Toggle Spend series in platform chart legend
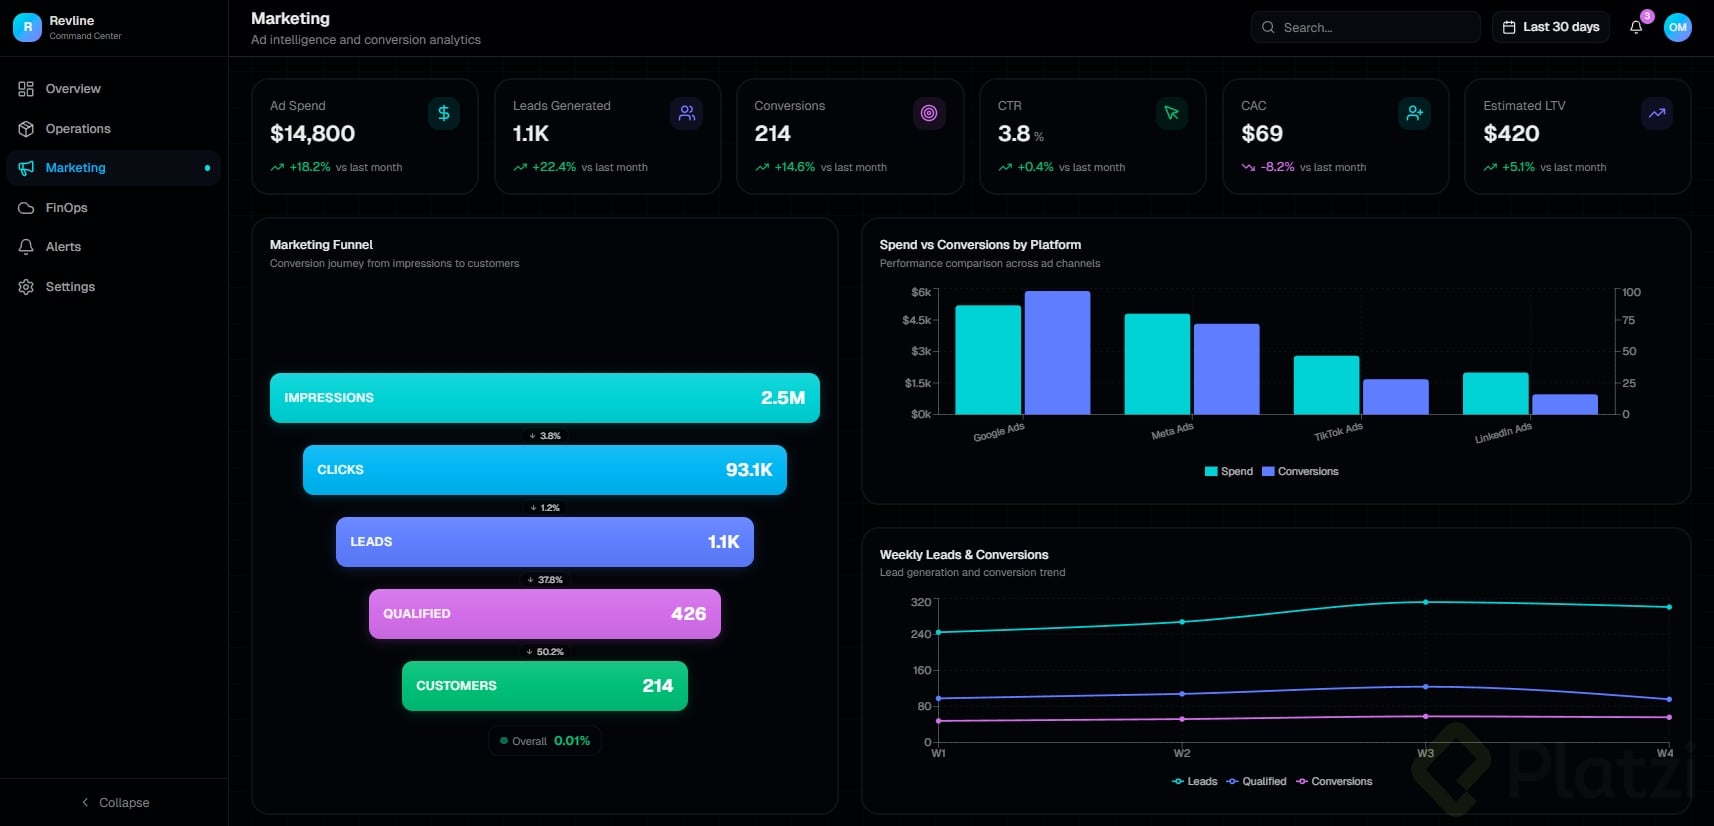This screenshot has width=1714, height=826. [1229, 471]
